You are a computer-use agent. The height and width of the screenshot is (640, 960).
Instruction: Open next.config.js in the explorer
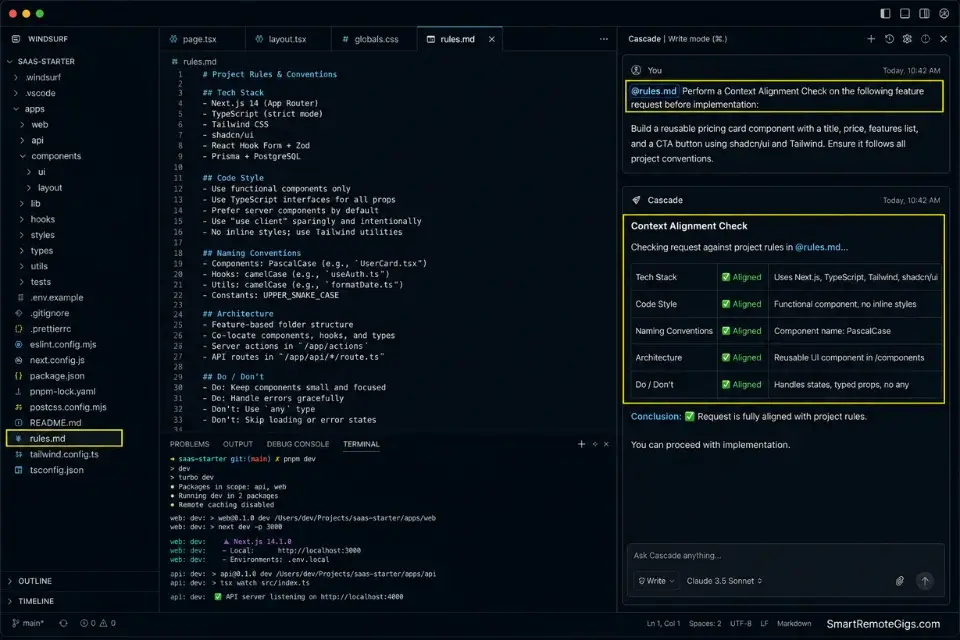pyautogui.click(x=57, y=360)
